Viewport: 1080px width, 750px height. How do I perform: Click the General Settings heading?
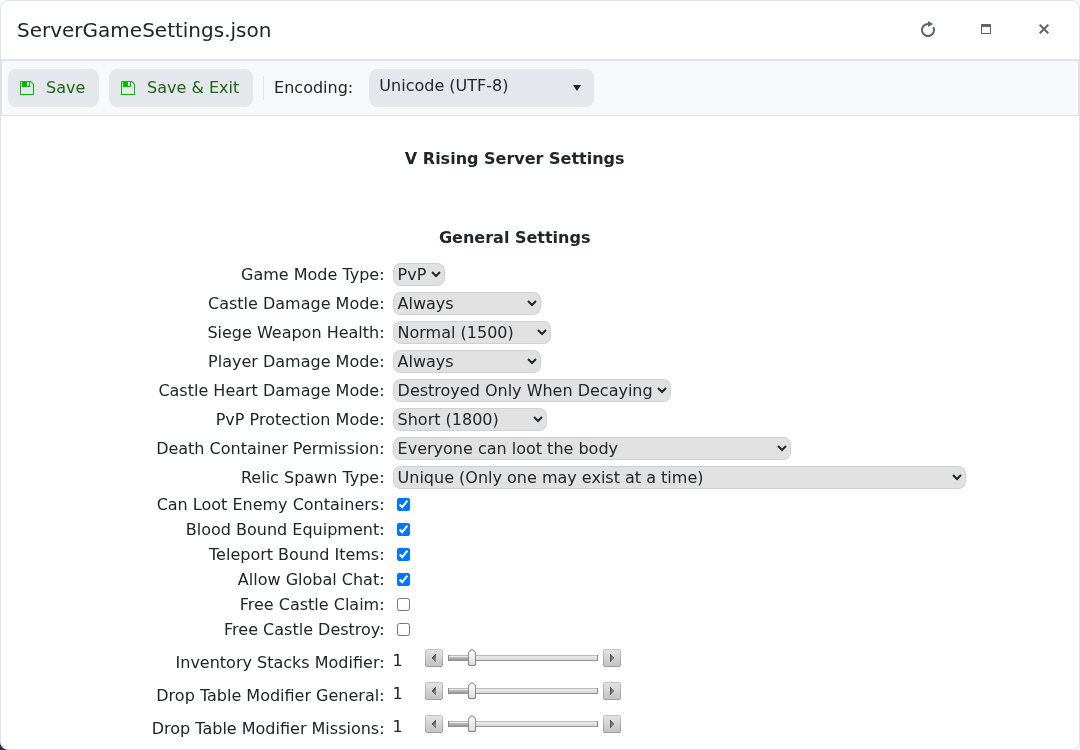click(x=515, y=238)
